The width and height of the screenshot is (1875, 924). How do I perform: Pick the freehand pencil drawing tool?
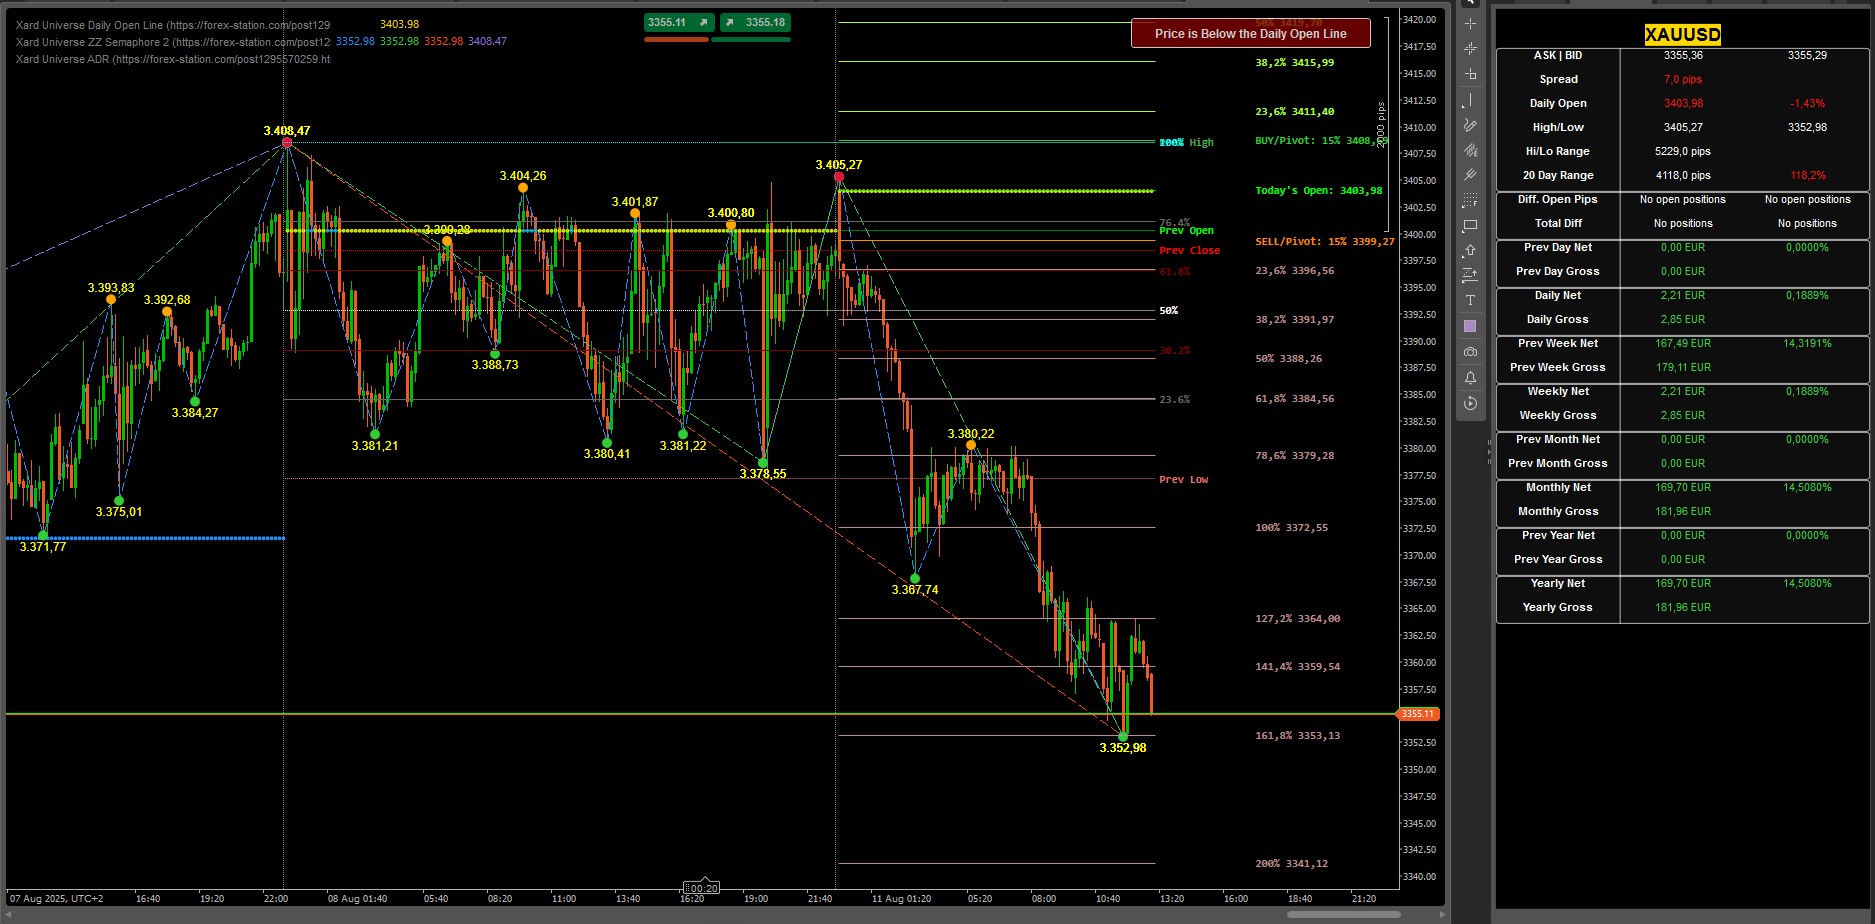[1470, 125]
